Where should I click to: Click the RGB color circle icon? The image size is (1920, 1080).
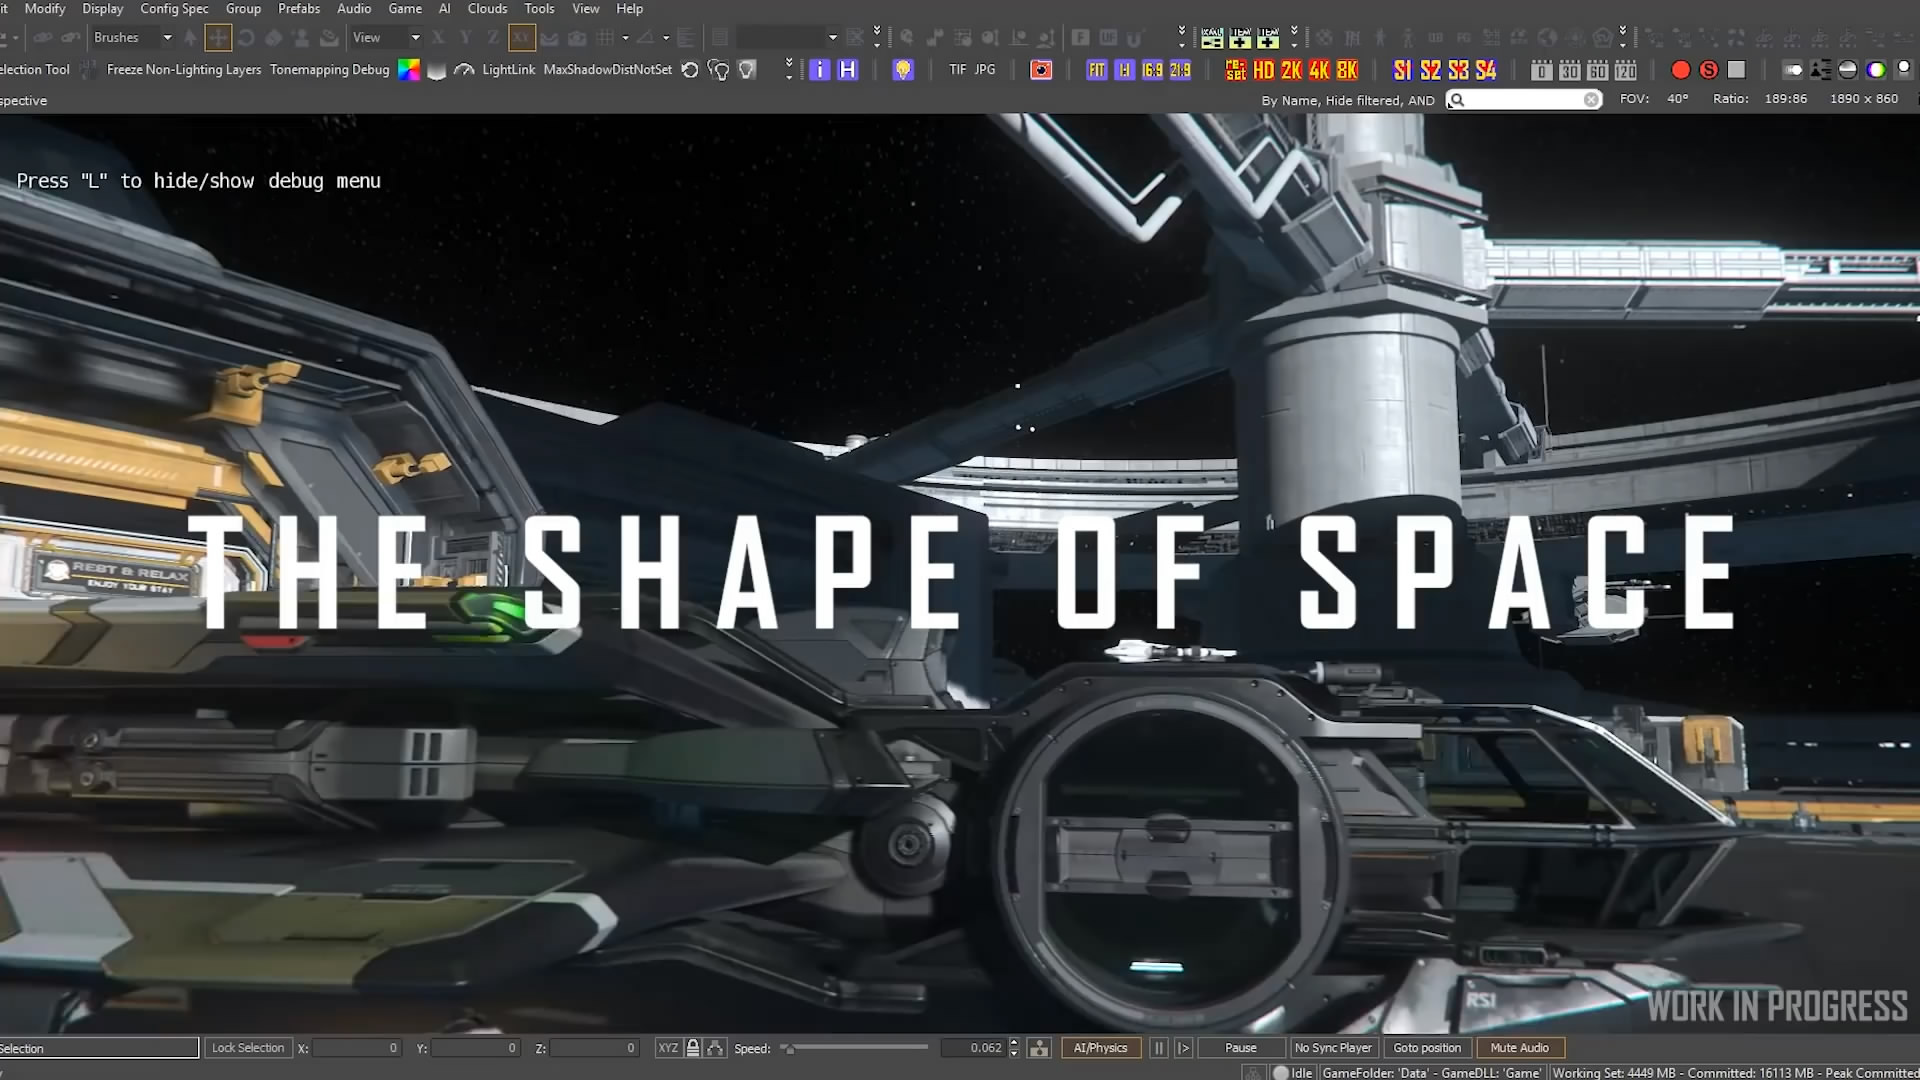(1876, 69)
